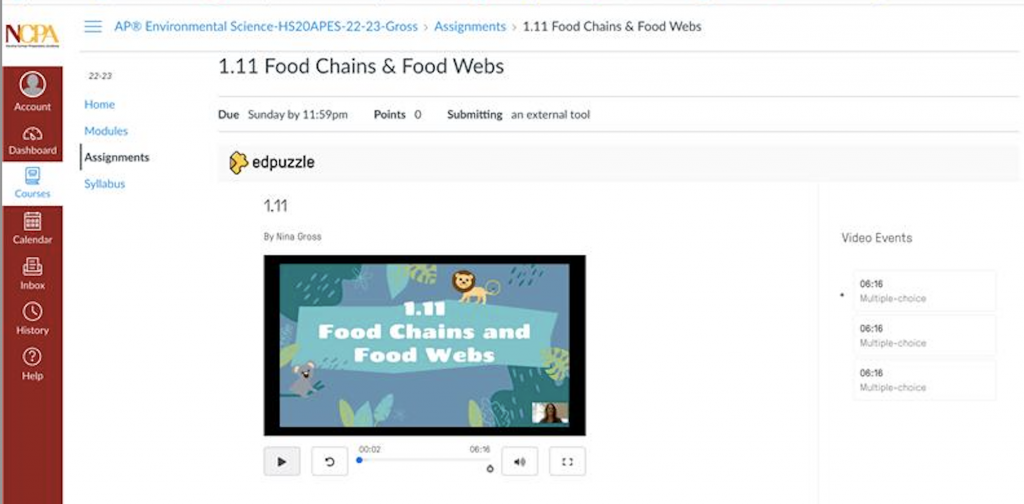This screenshot has width=1024, height=504.
Task: Open the Calendar icon in sidebar
Action: 33,221
